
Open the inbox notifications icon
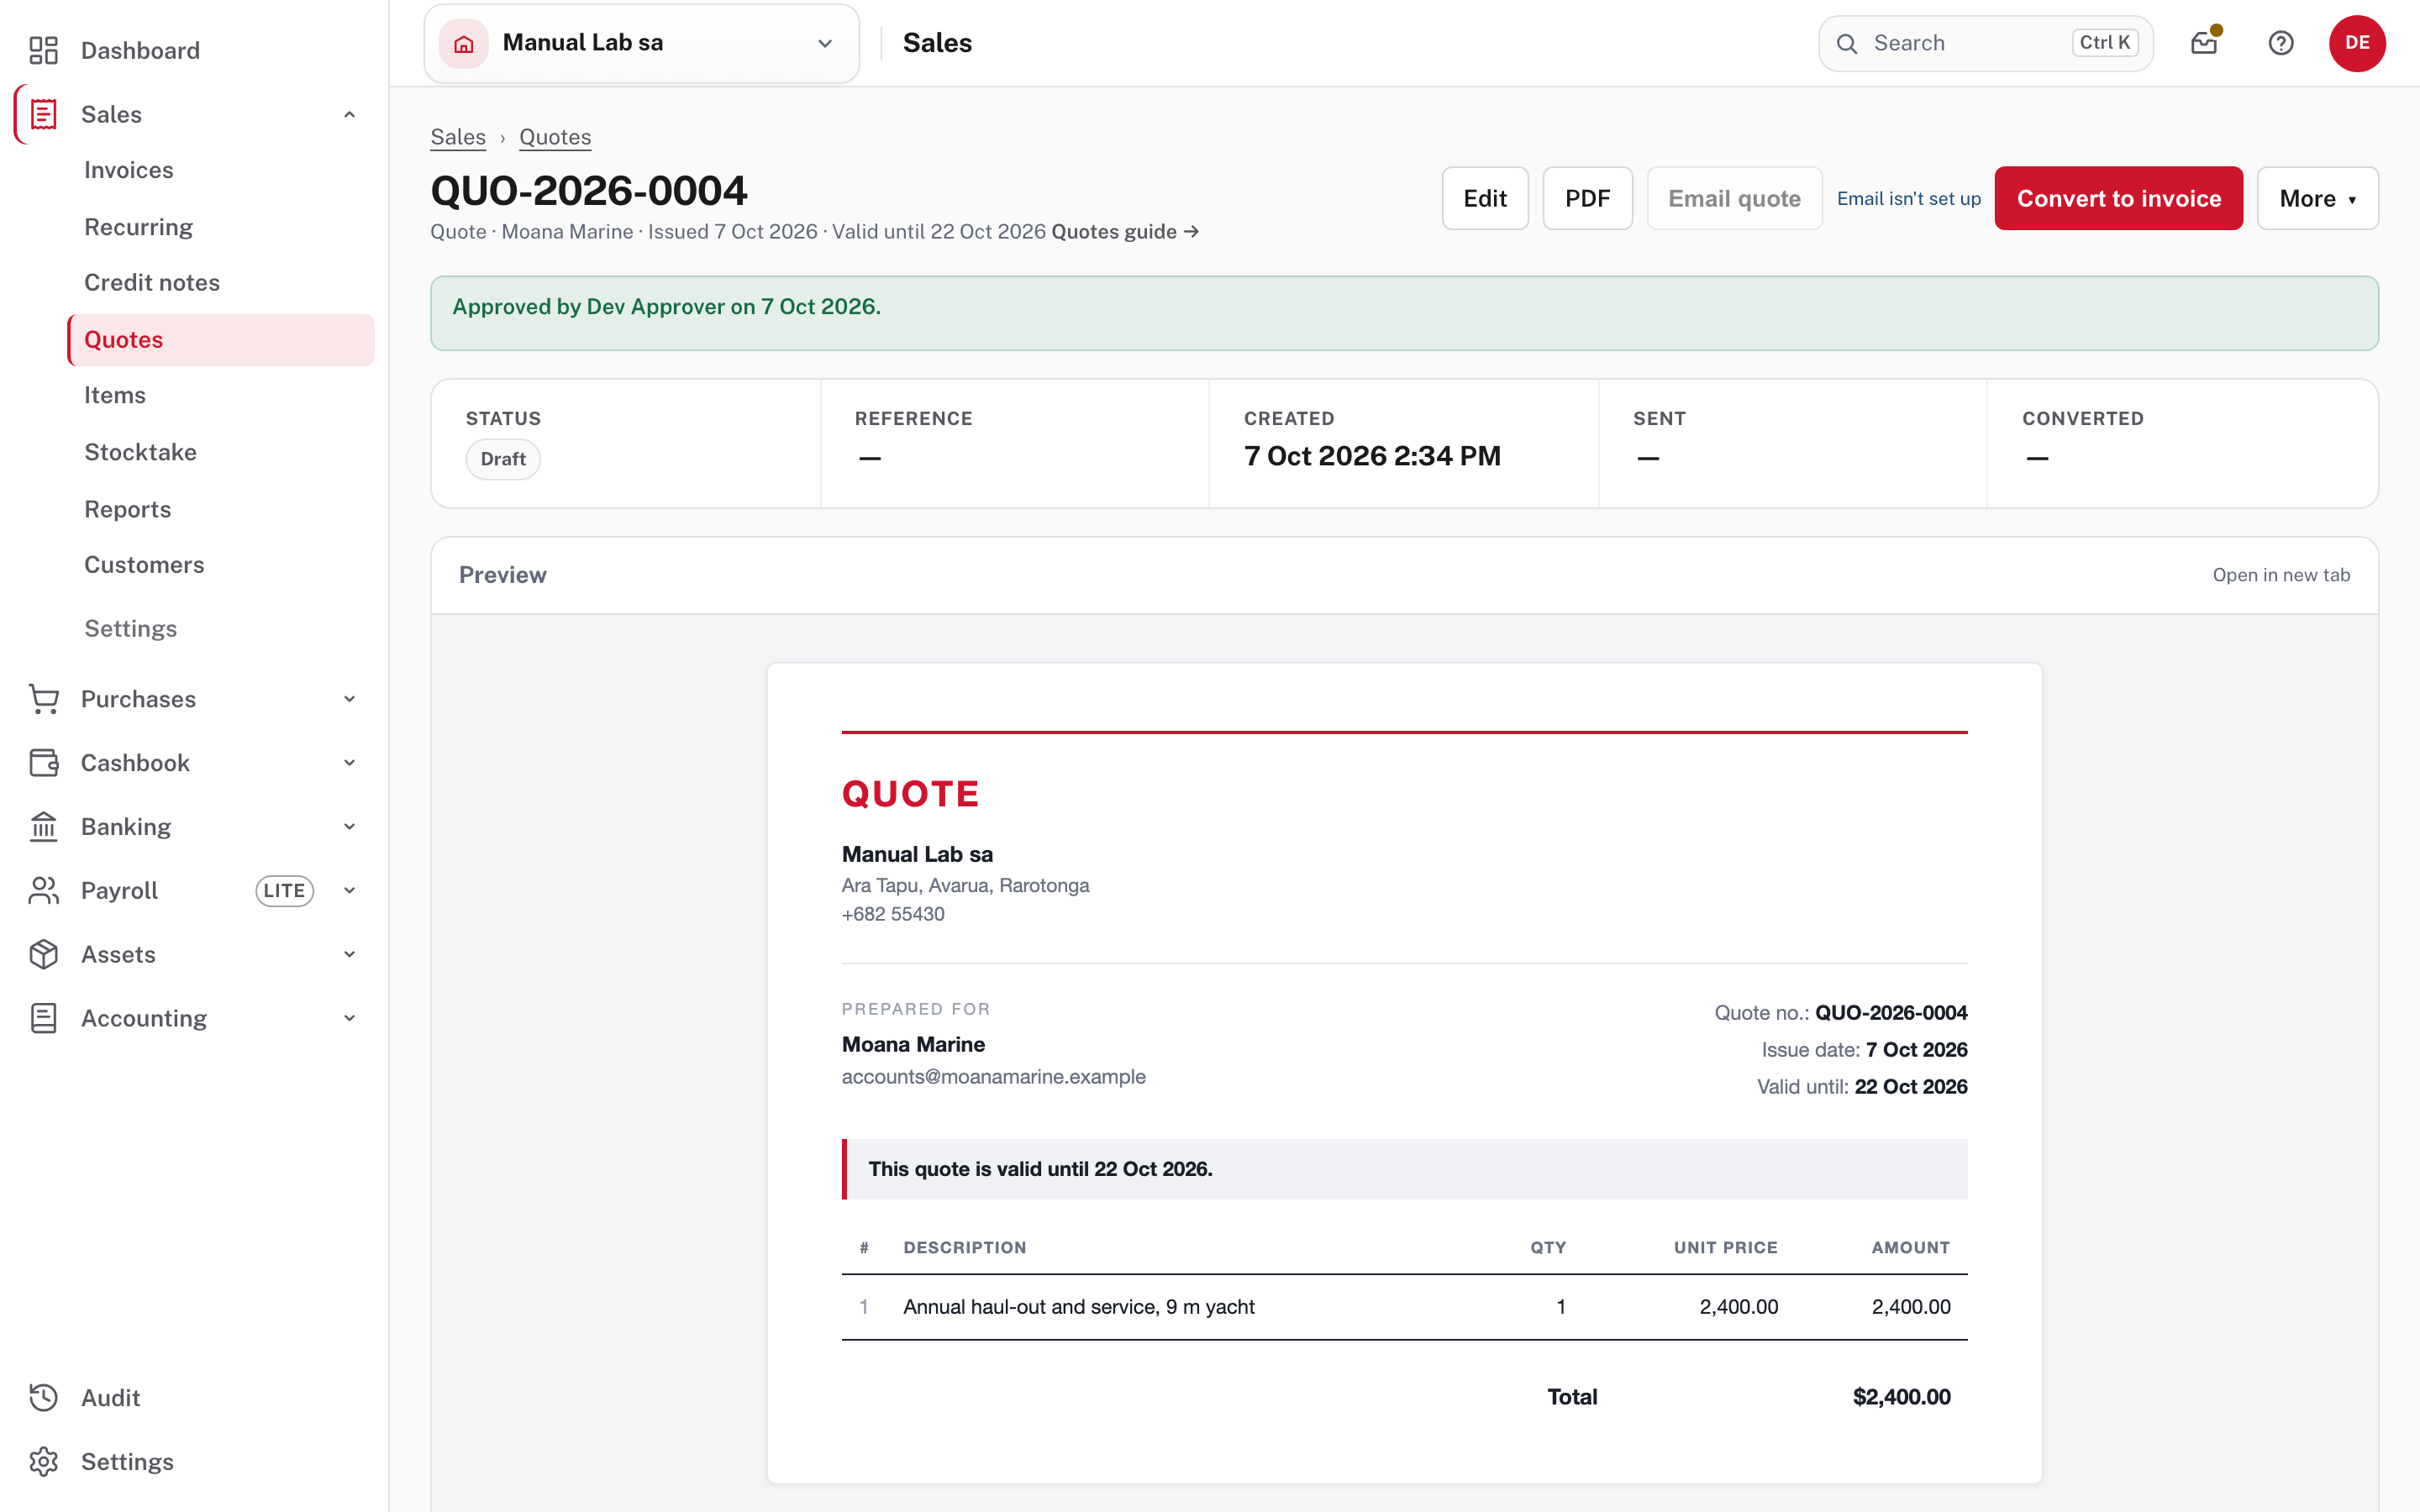(2204, 43)
